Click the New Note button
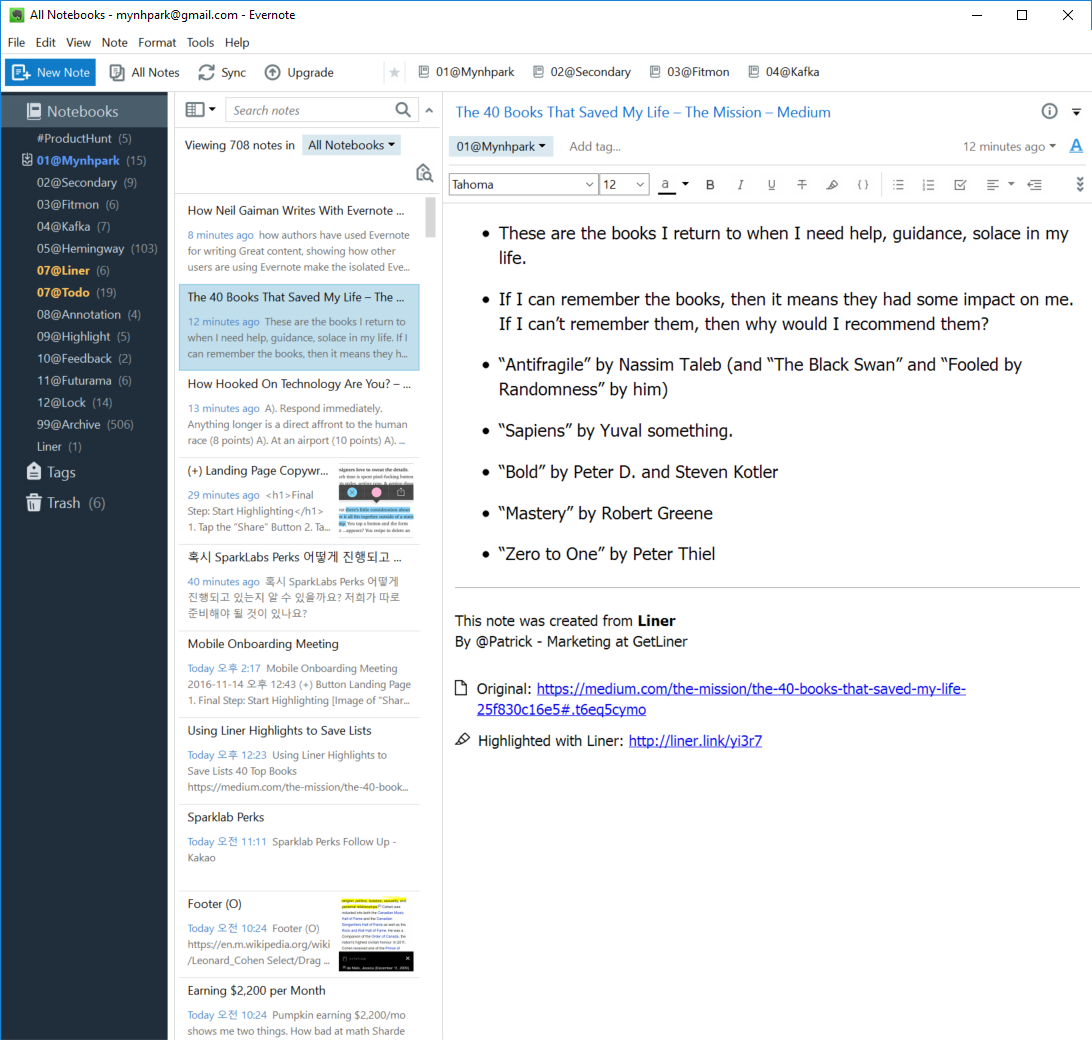Screen dimensions: 1092x1040 [x=50, y=72]
